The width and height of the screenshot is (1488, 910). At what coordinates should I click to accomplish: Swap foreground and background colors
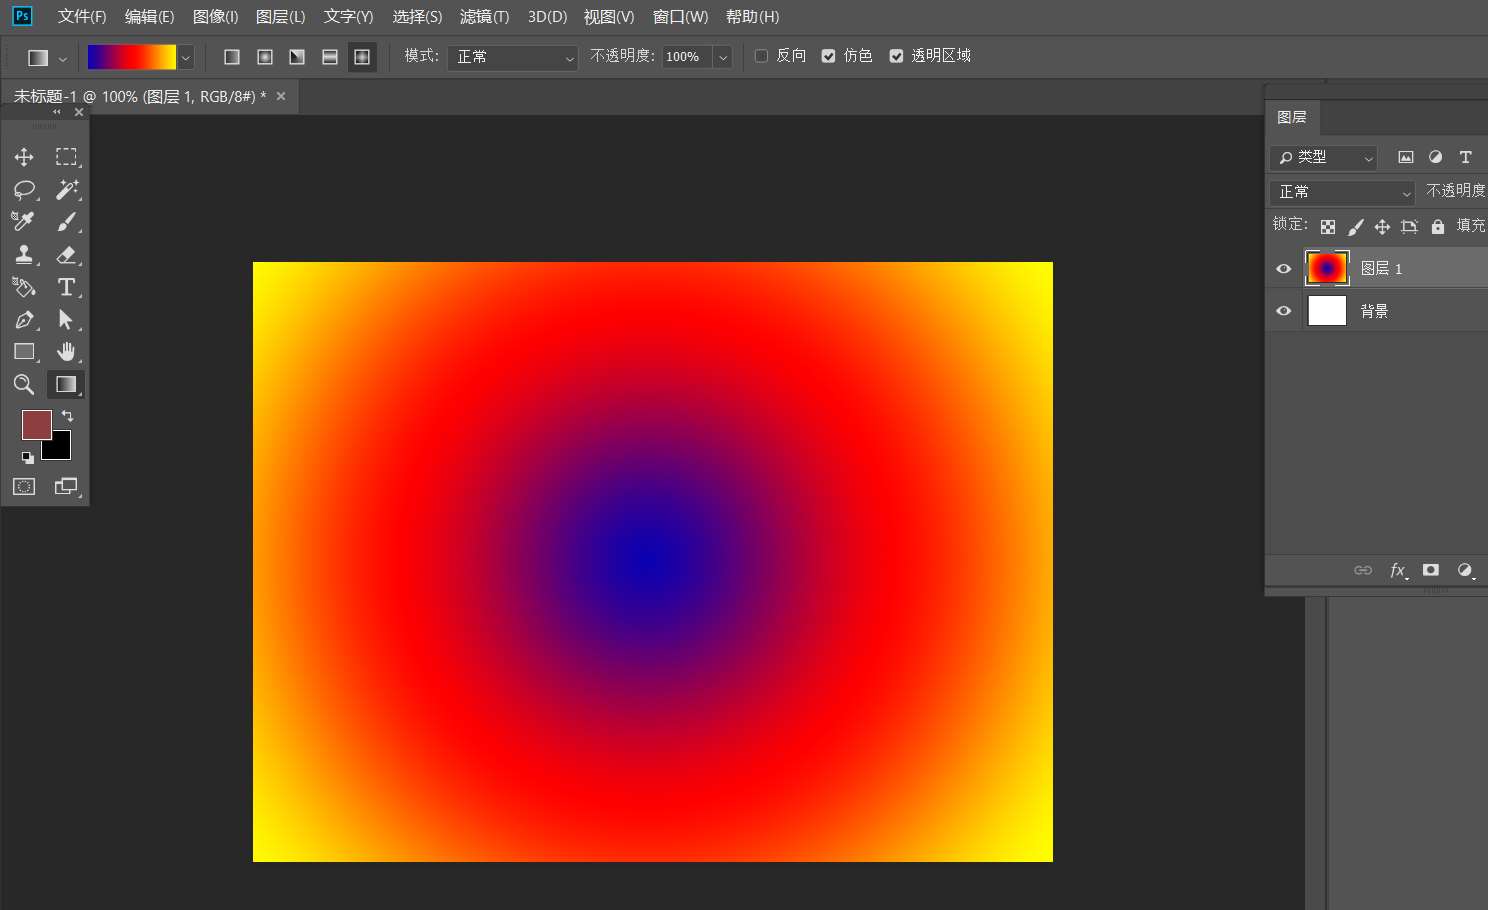tap(67, 415)
